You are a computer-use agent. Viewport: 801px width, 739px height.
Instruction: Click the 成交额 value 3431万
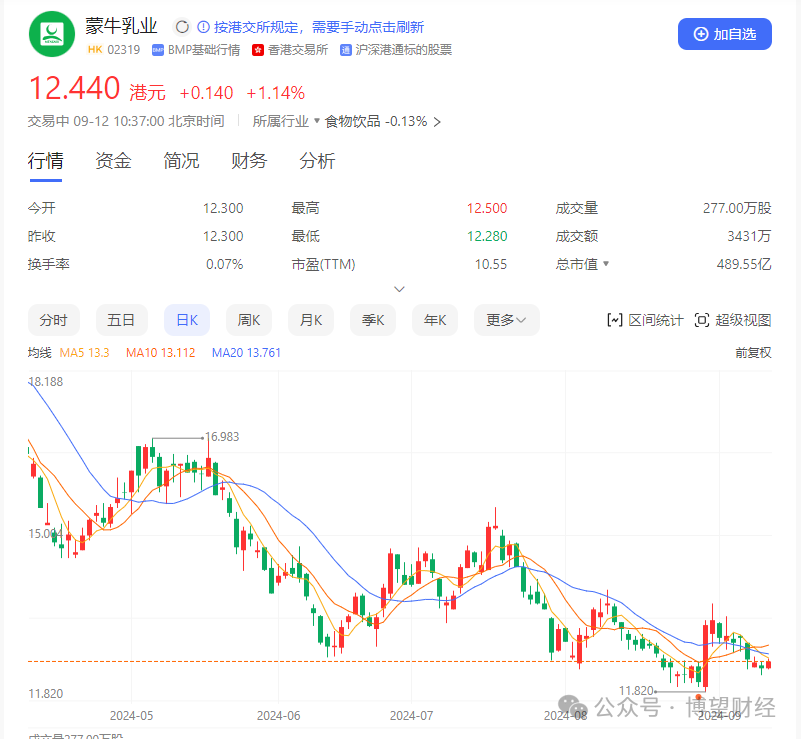pos(749,236)
